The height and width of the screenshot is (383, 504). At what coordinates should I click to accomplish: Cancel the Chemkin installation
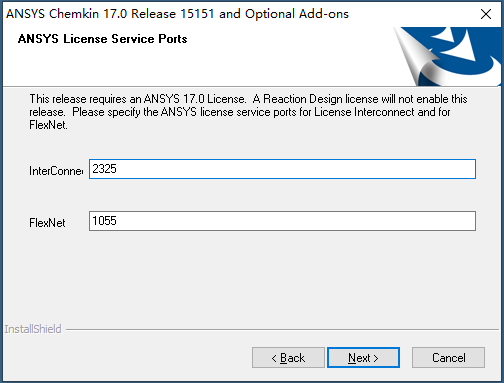coord(448,358)
